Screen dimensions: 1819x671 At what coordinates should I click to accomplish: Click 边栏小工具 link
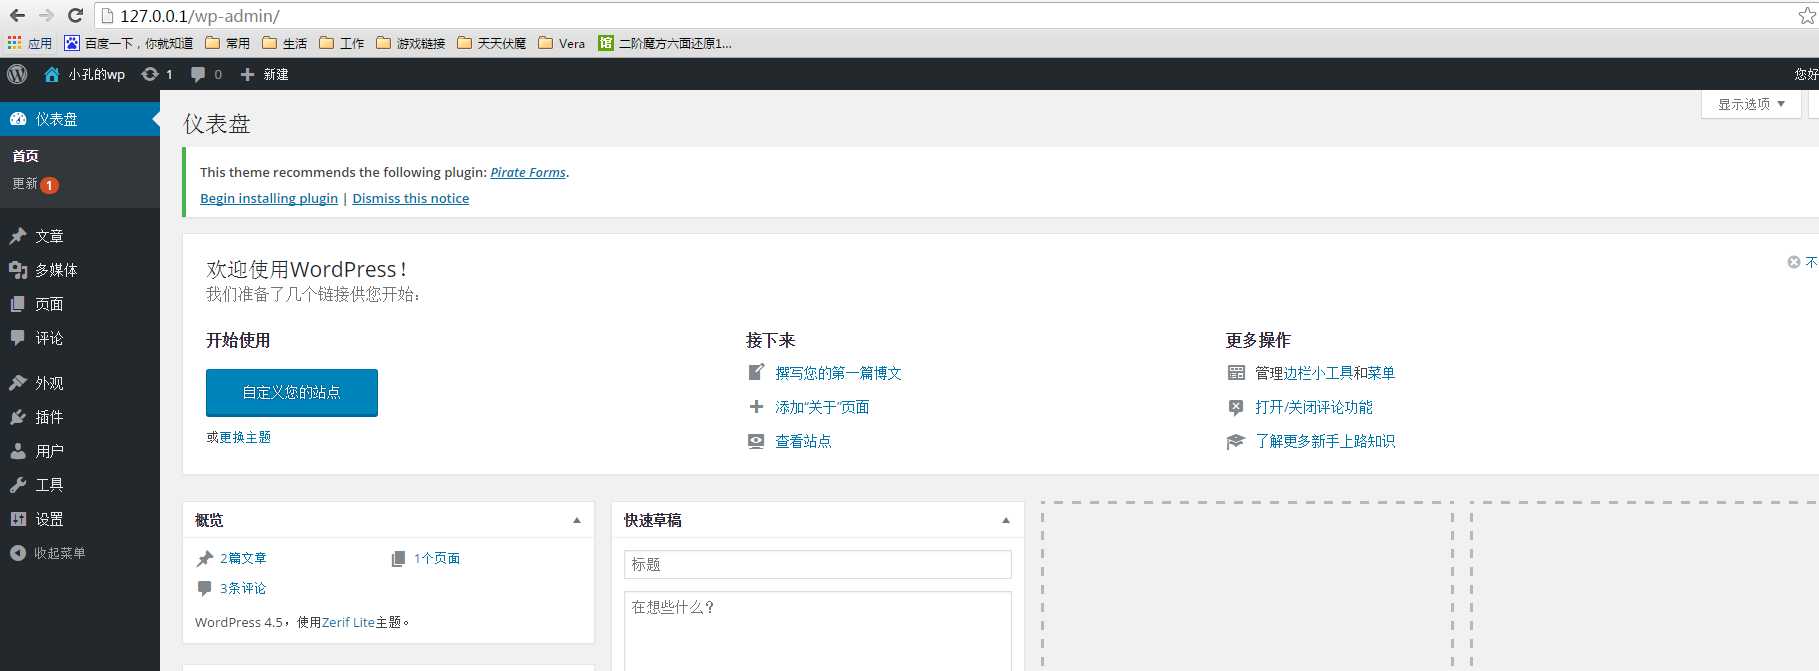[1318, 373]
